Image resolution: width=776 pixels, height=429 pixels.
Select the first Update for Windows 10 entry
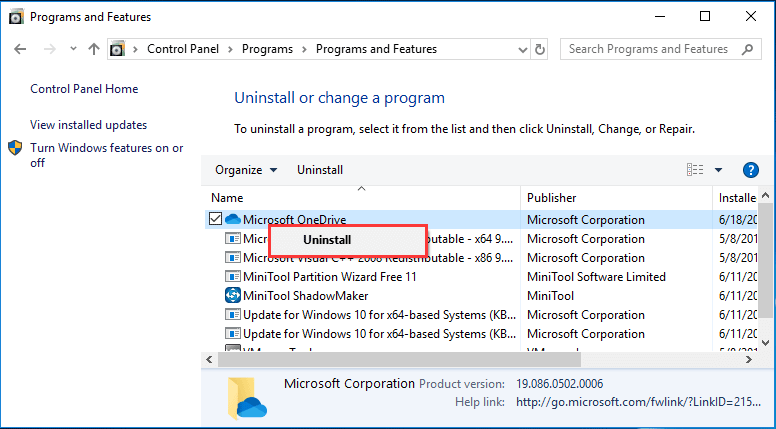(379, 315)
